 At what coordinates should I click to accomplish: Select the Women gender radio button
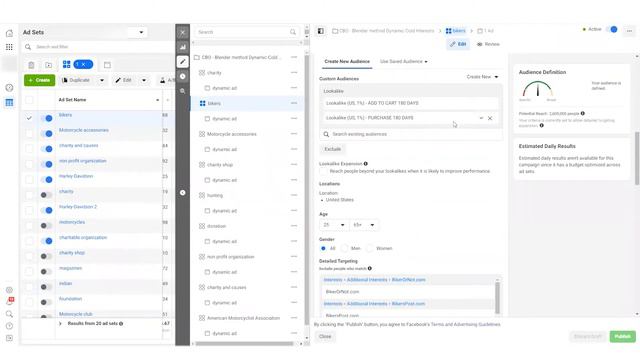pyautogui.click(x=369, y=248)
